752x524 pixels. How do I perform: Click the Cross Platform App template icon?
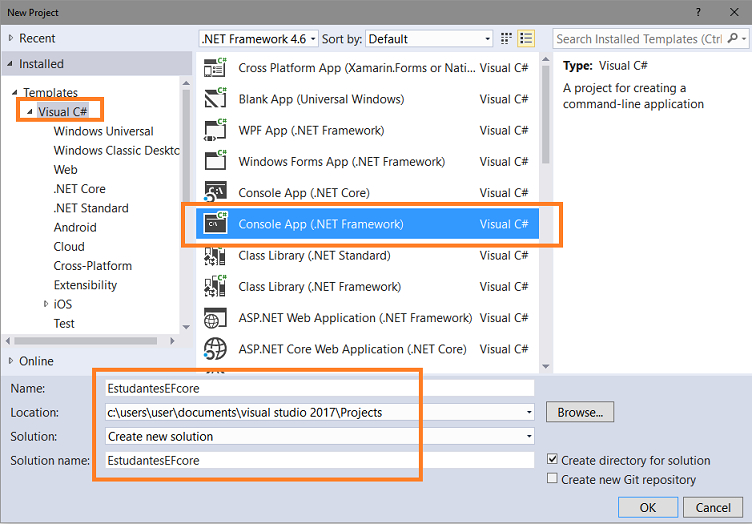point(215,68)
